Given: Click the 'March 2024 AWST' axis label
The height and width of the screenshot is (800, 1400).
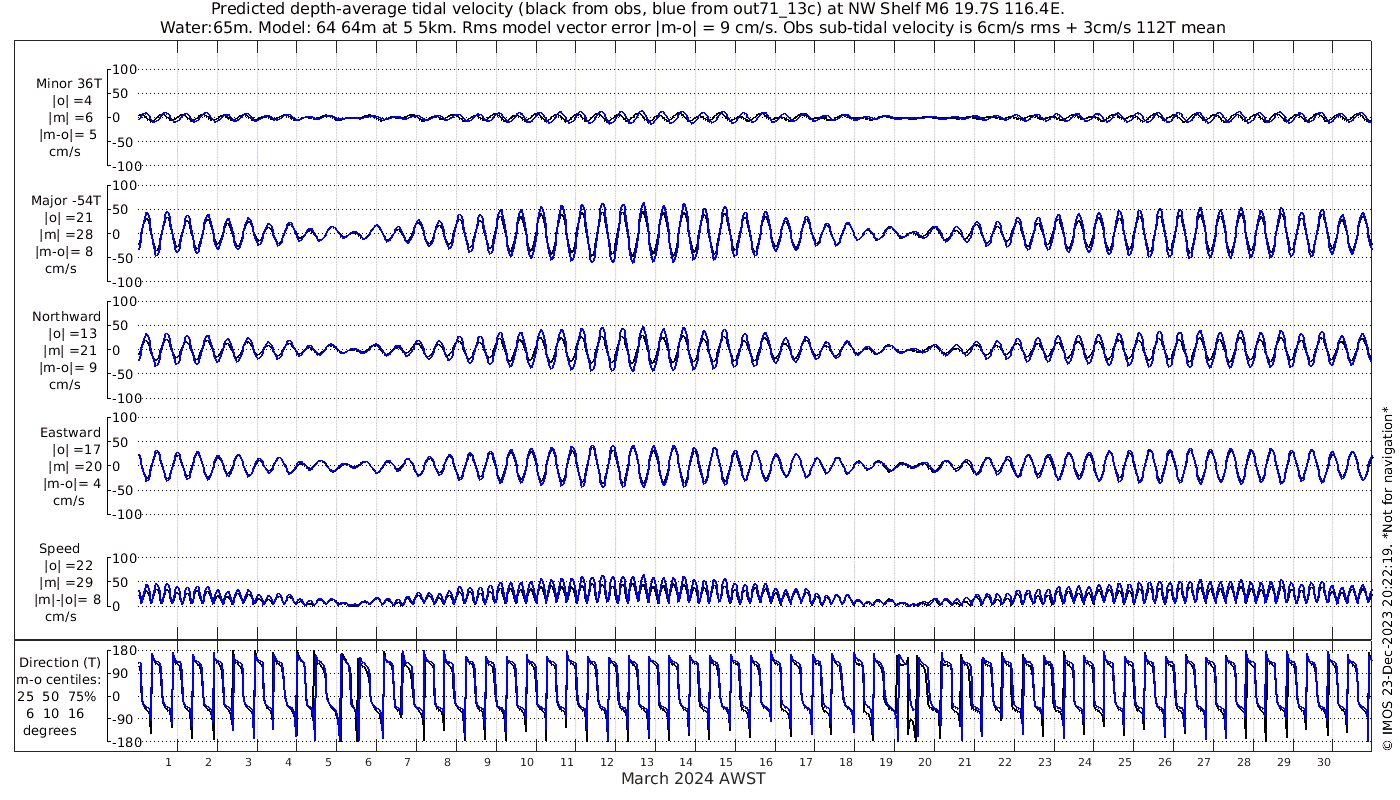Looking at the screenshot, I should 694,779.
